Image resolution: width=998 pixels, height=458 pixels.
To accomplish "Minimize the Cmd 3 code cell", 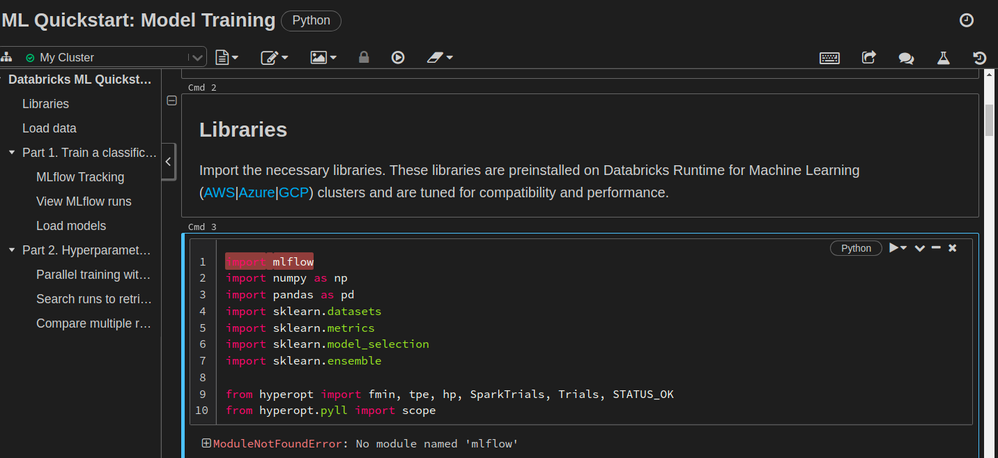I will pos(936,248).
